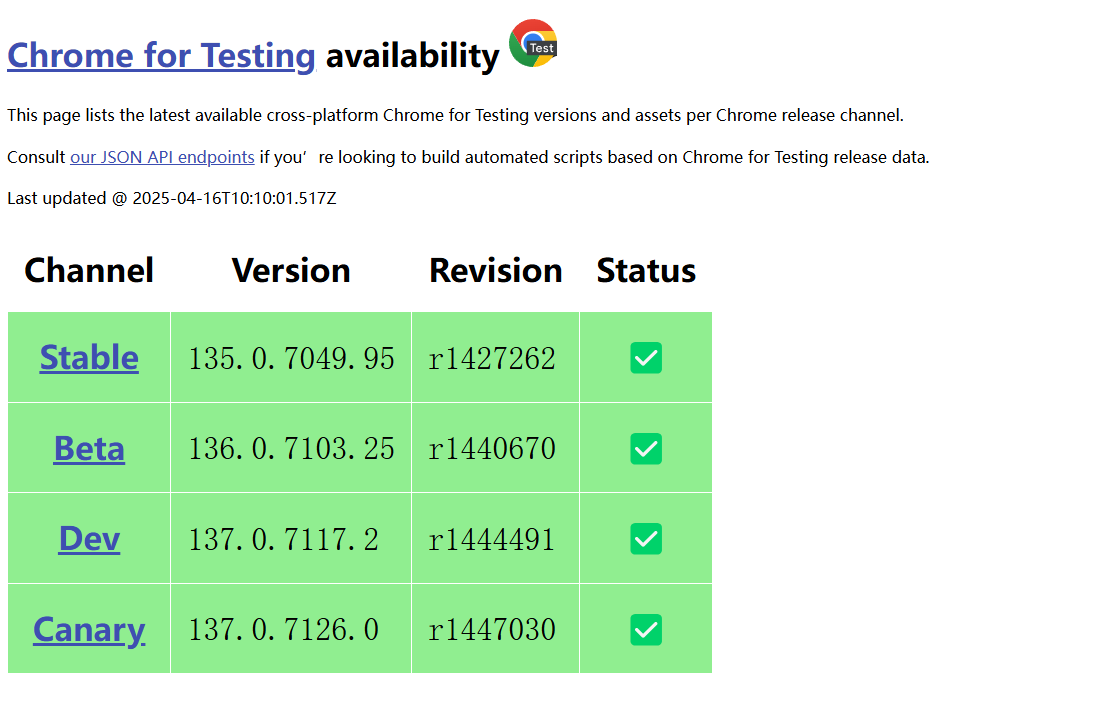
Task: Click the Channel column header
Action: 89,270
